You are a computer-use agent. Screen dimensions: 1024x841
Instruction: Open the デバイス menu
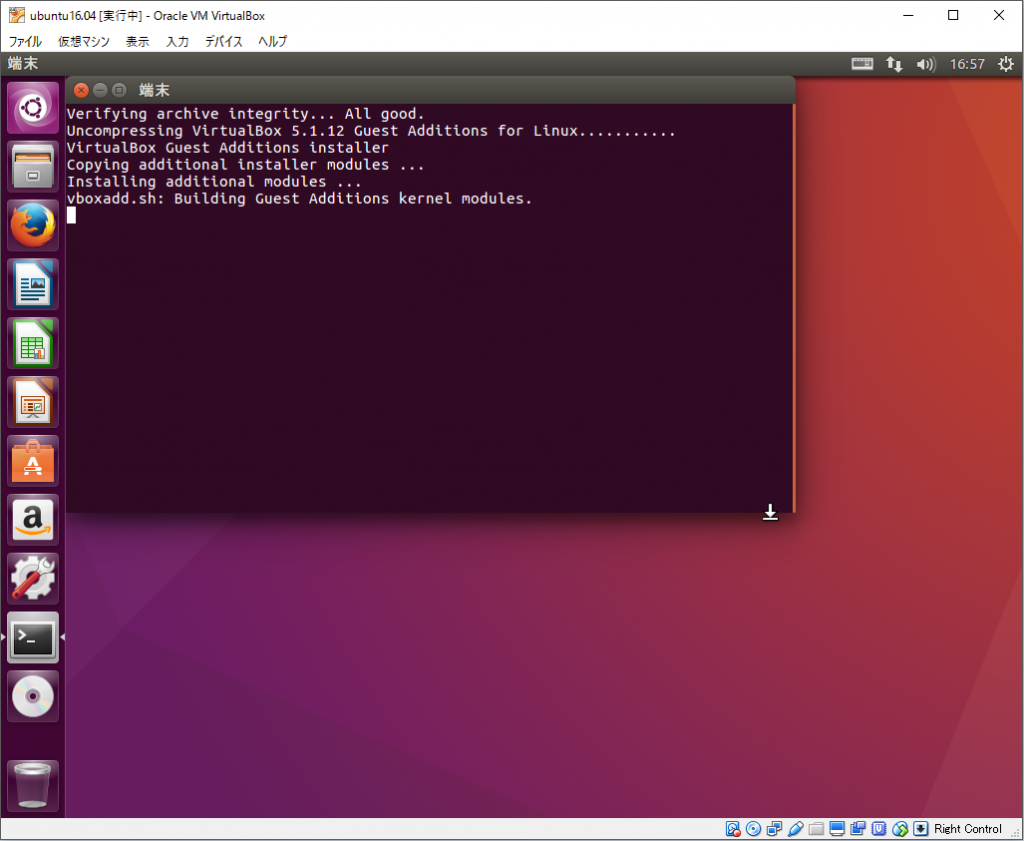coord(224,41)
